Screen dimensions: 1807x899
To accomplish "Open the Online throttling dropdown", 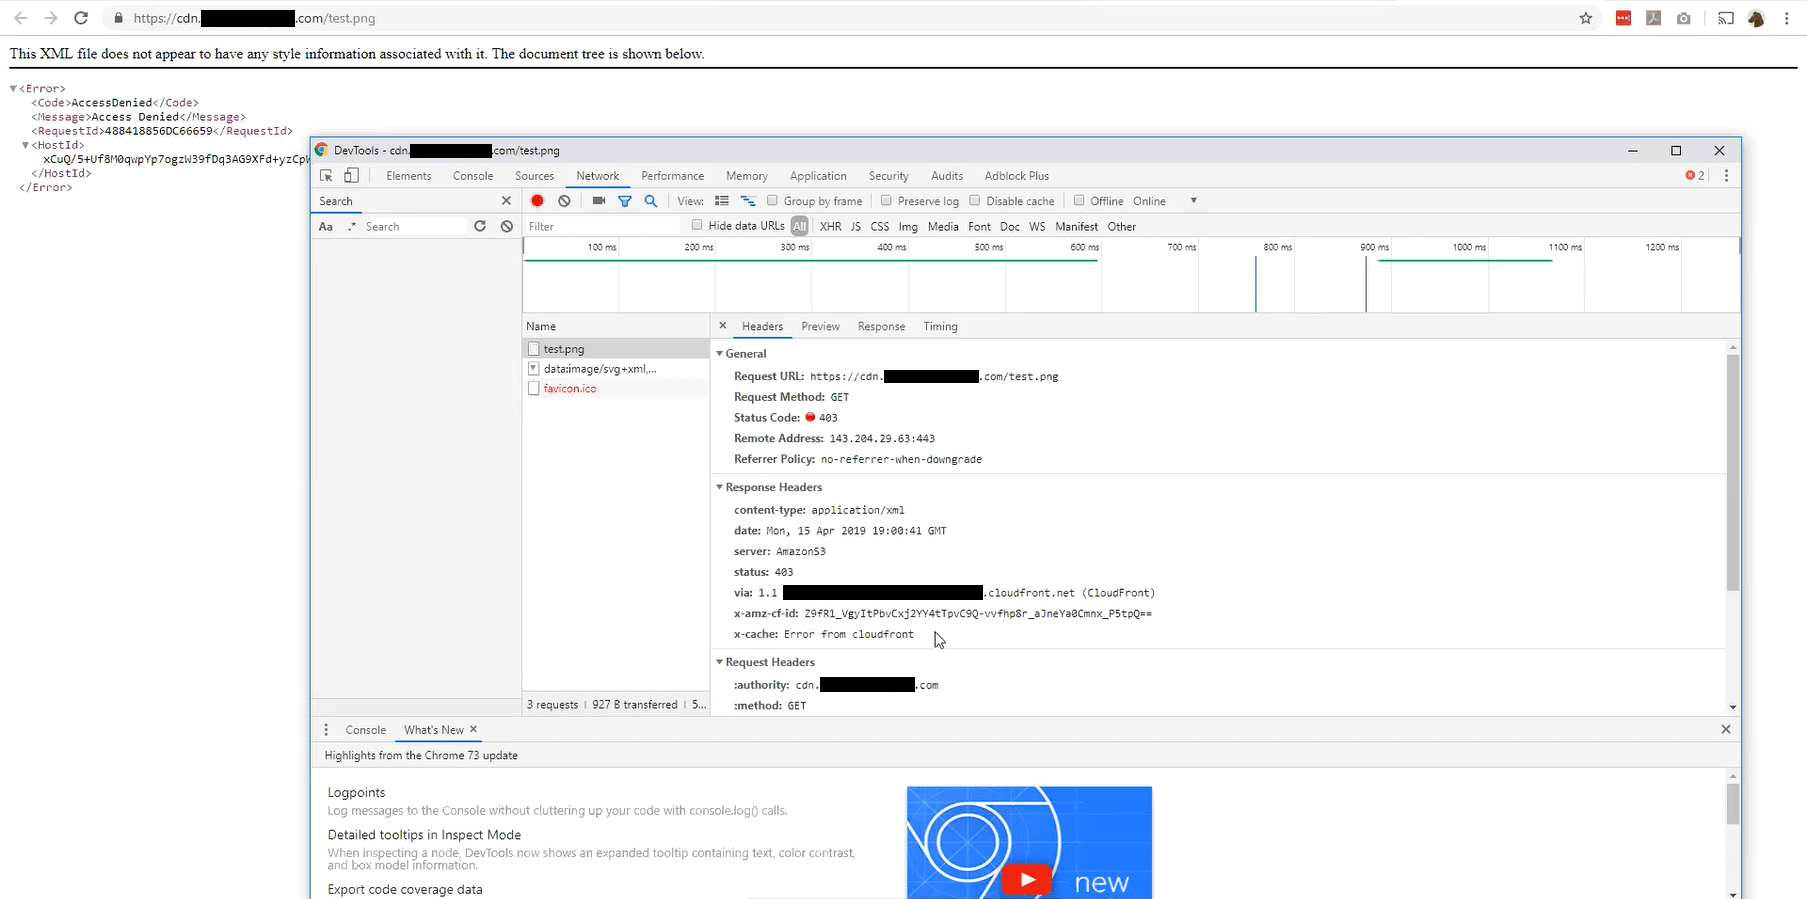I will pos(1193,201).
